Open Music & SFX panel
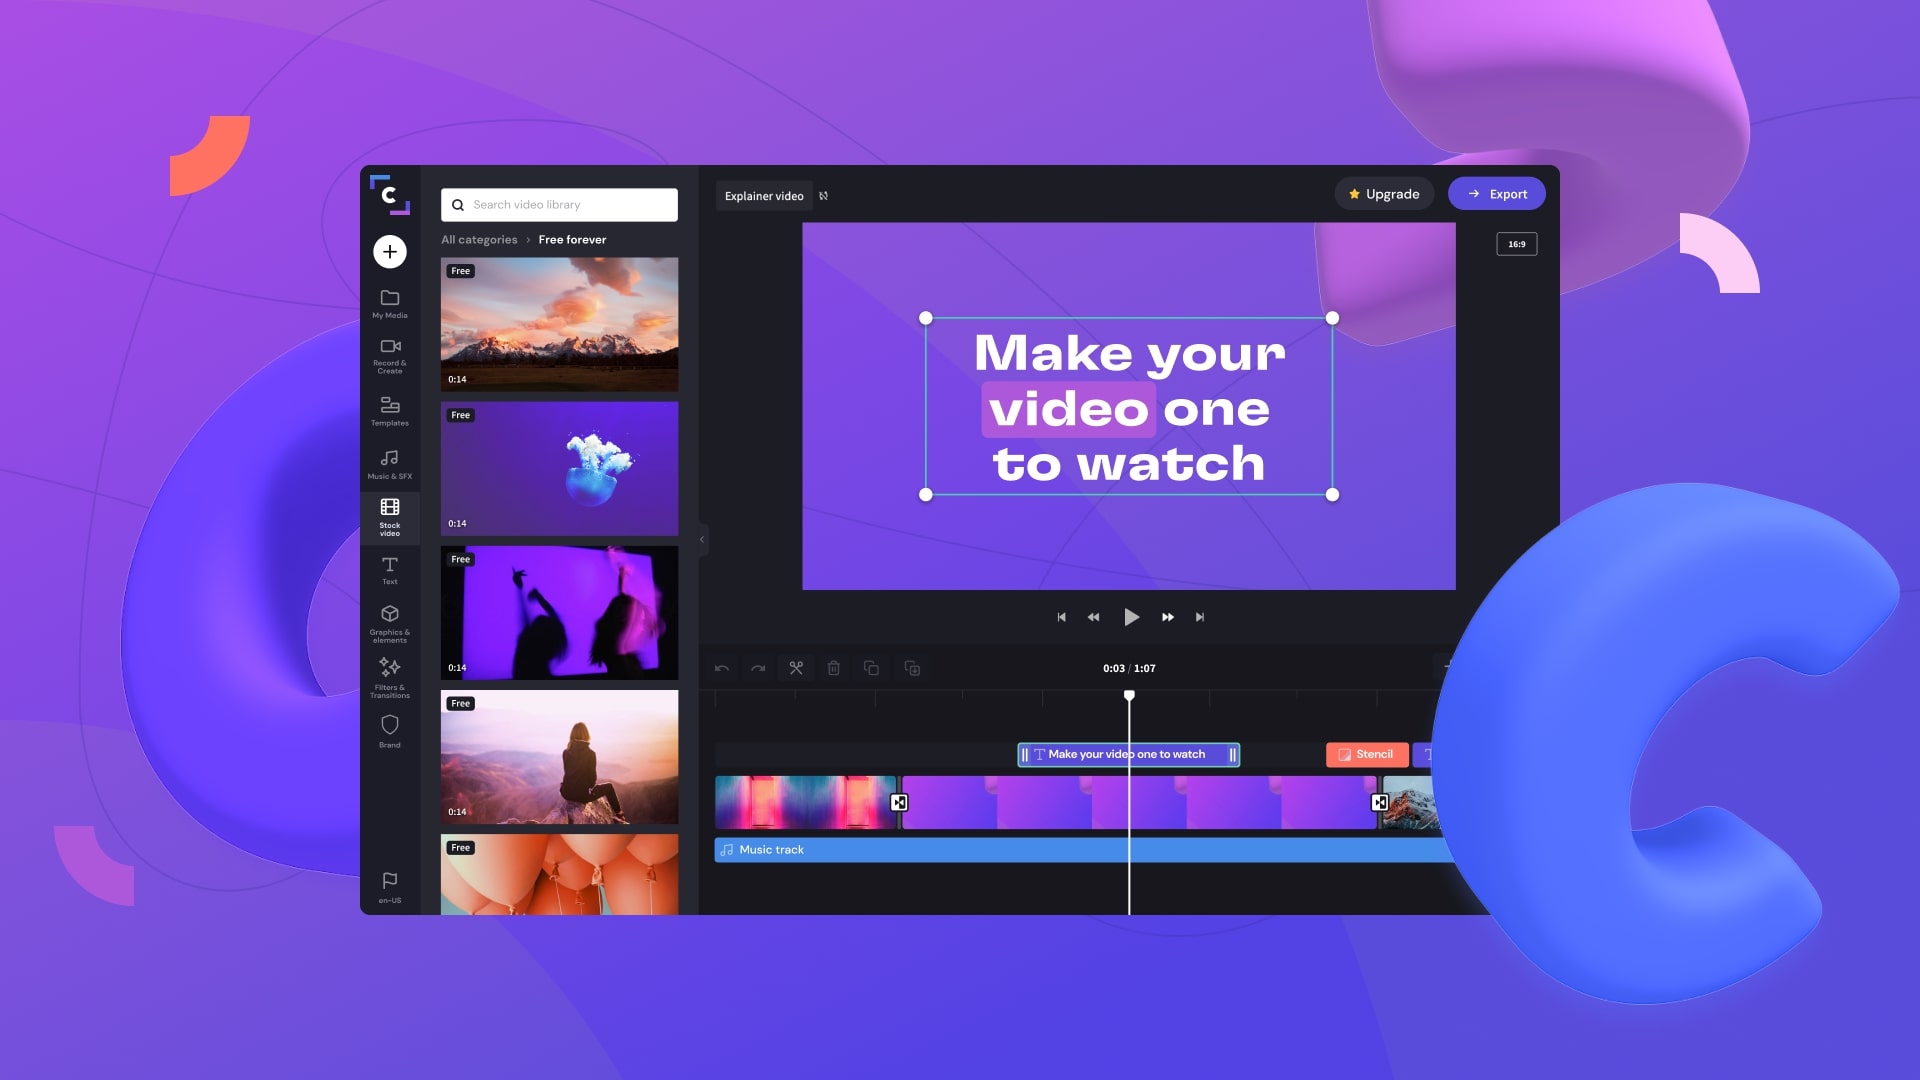The height and width of the screenshot is (1080, 1920). point(389,463)
